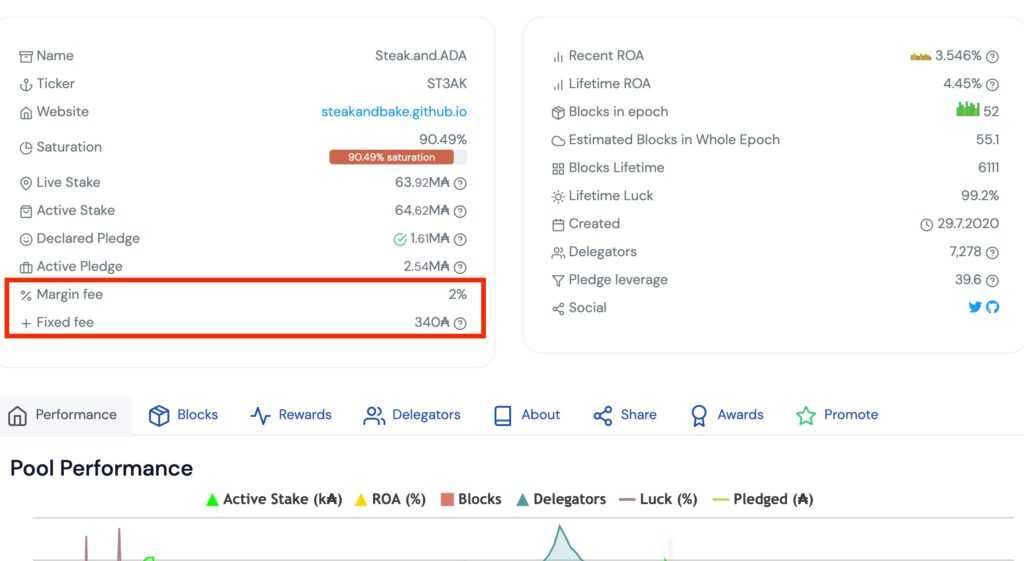The height and width of the screenshot is (561, 1024).
Task: Toggle Delegators series in chart legend
Action: pyautogui.click(x=561, y=499)
